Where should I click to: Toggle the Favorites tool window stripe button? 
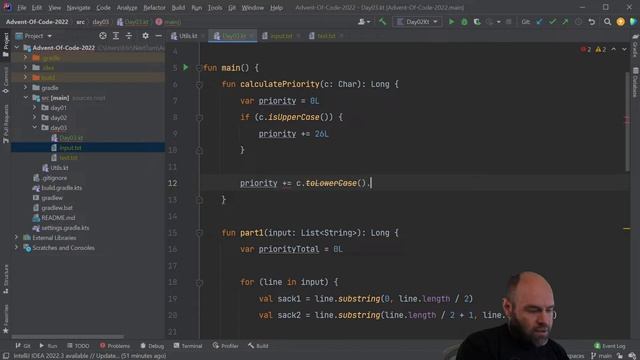click(x=5, y=319)
